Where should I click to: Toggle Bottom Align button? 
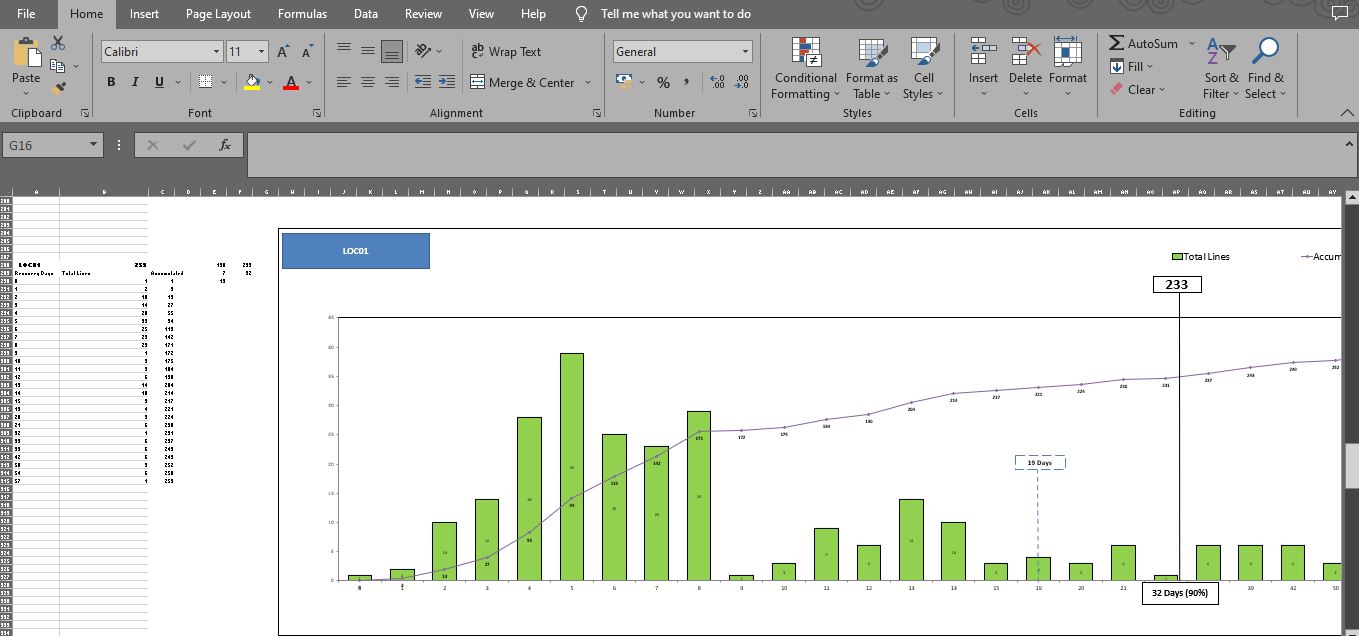click(x=392, y=51)
